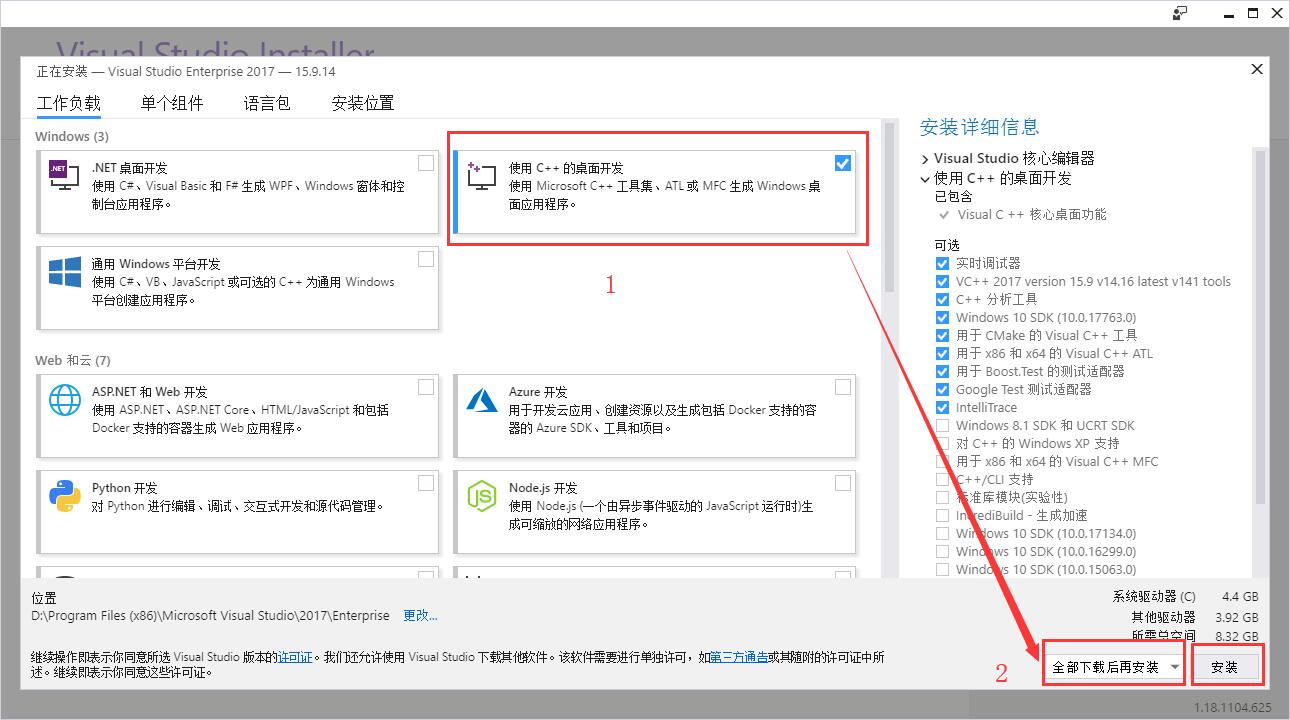Click the Azure development logo icon
The width and height of the screenshot is (1290, 720).
point(482,400)
